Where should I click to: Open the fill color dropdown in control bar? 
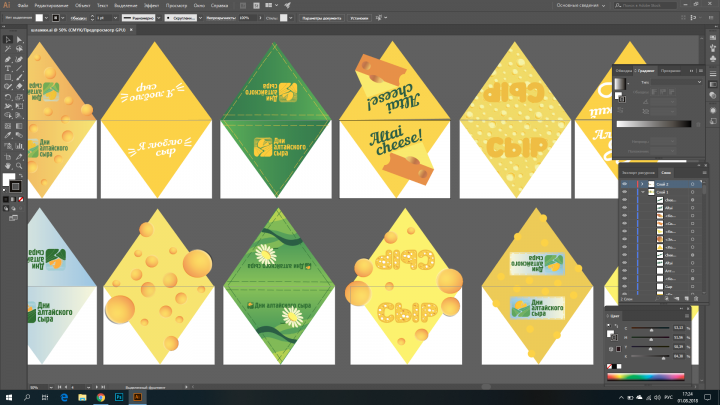click(46, 18)
